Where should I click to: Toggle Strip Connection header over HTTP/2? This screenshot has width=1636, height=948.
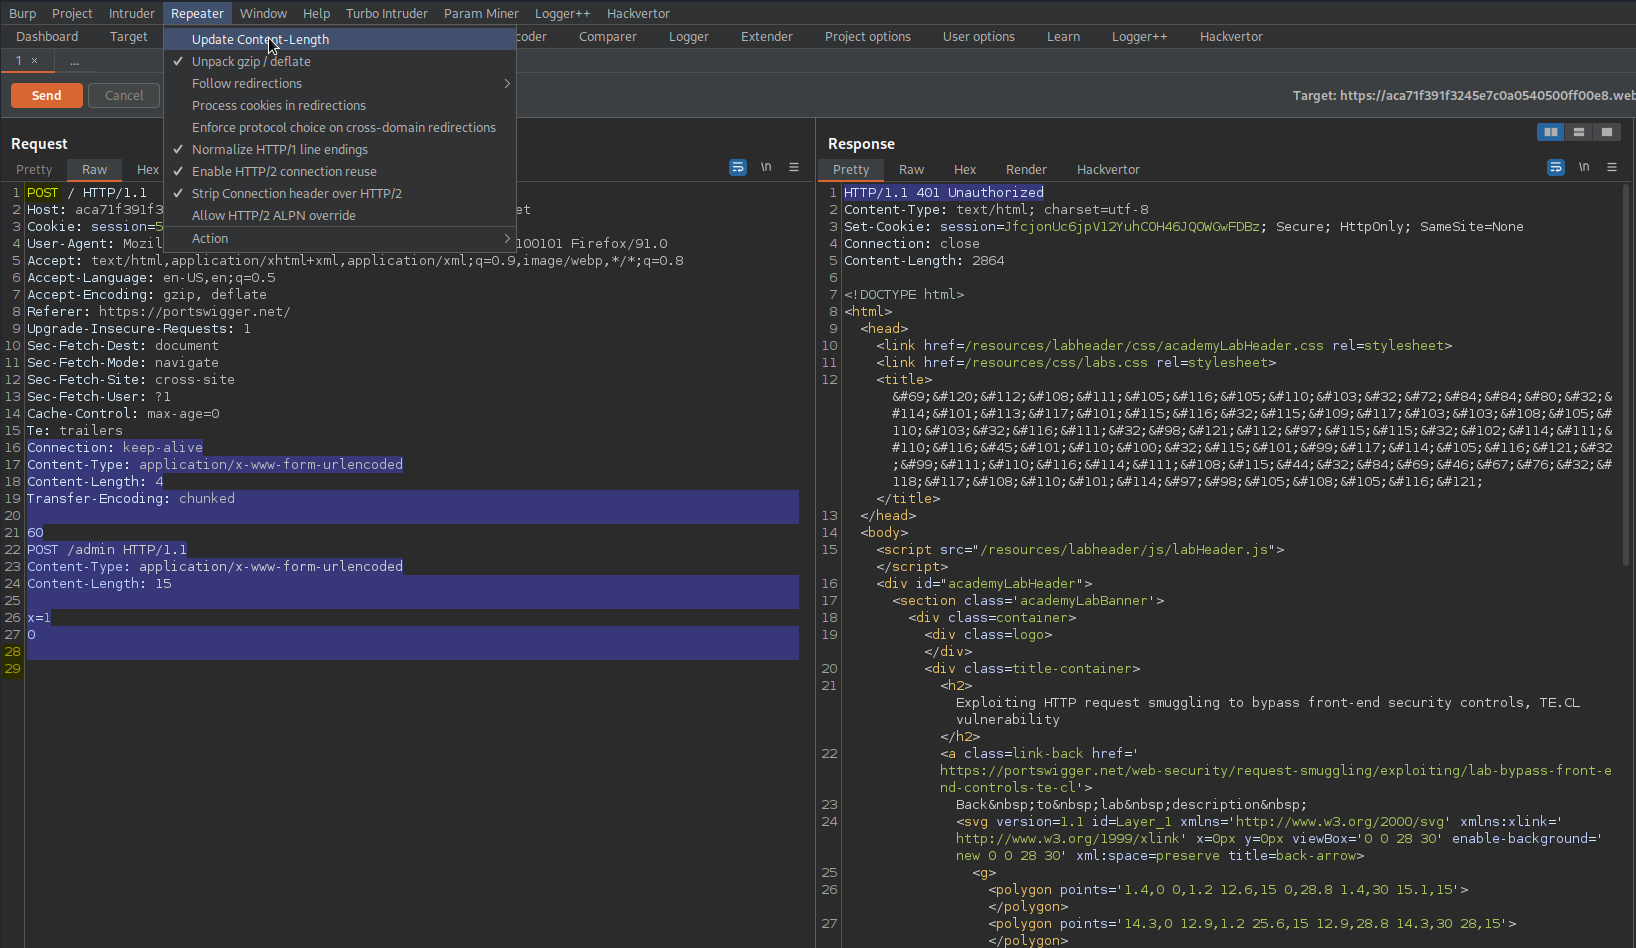(x=340, y=194)
